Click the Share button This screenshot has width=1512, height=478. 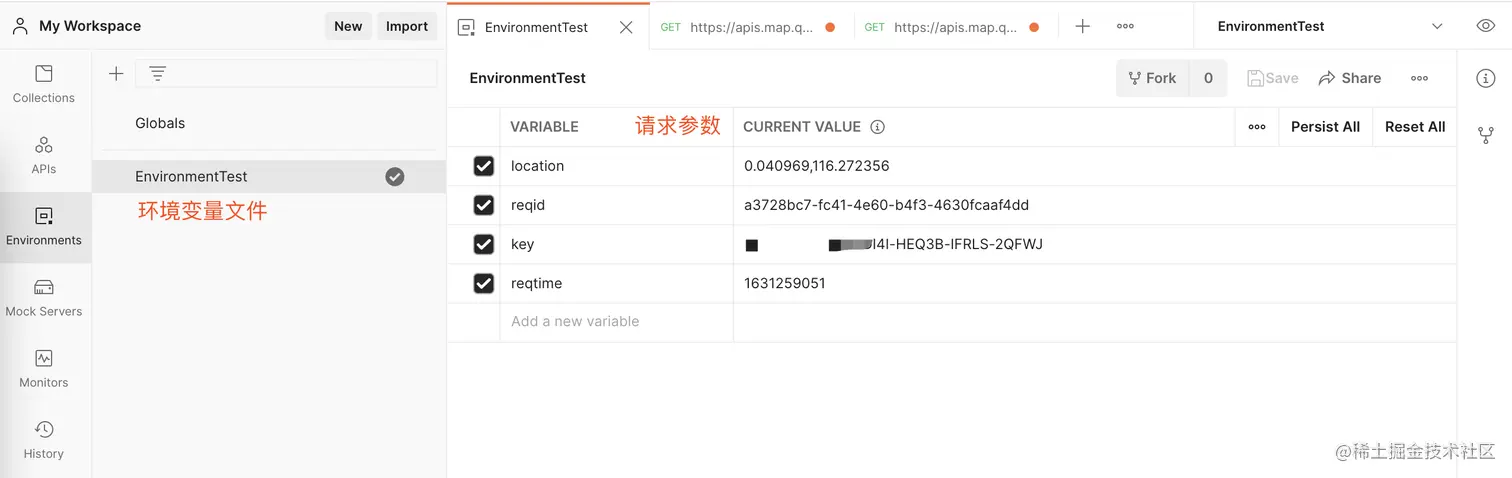tap(1350, 78)
